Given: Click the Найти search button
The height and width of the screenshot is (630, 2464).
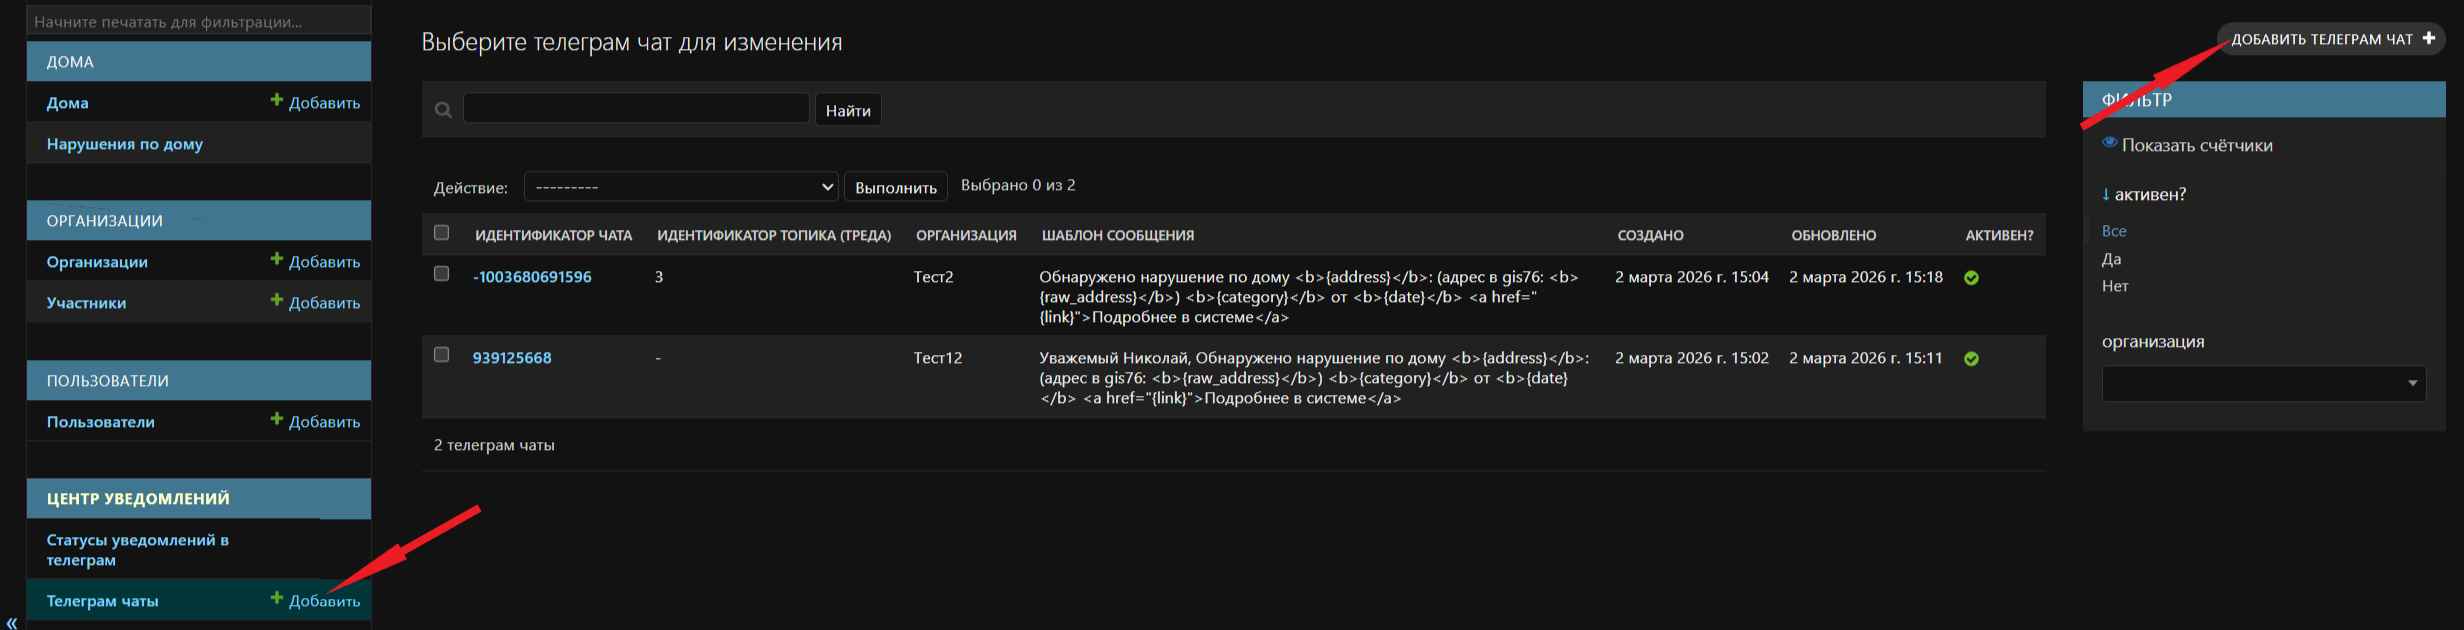Looking at the screenshot, I should tap(848, 110).
